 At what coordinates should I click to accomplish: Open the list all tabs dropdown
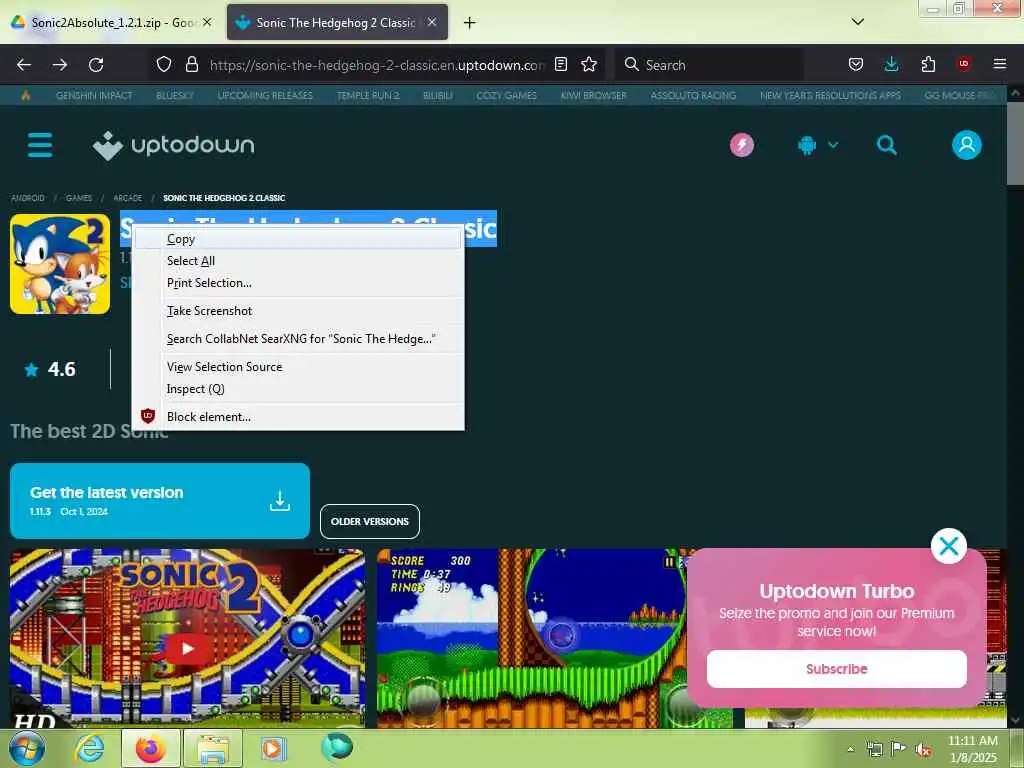pos(858,22)
